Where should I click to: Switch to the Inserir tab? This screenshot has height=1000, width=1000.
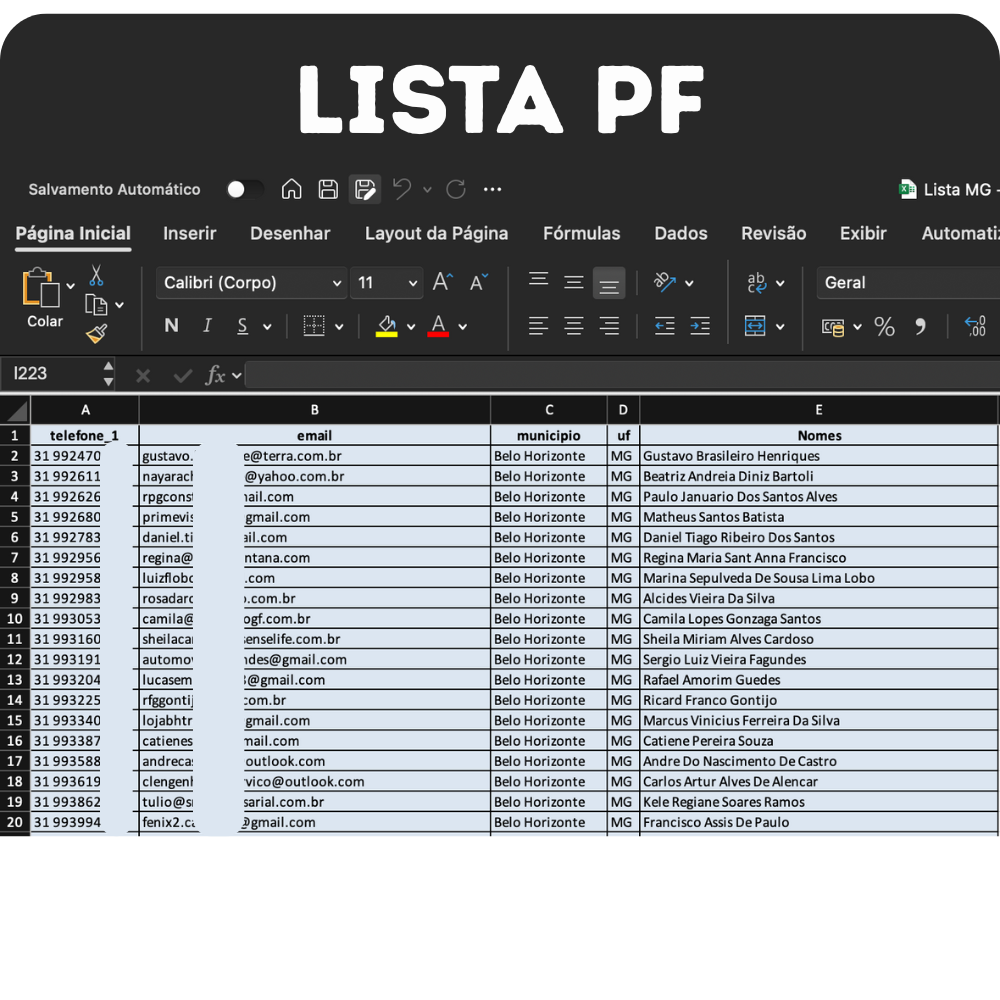point(190,233)
